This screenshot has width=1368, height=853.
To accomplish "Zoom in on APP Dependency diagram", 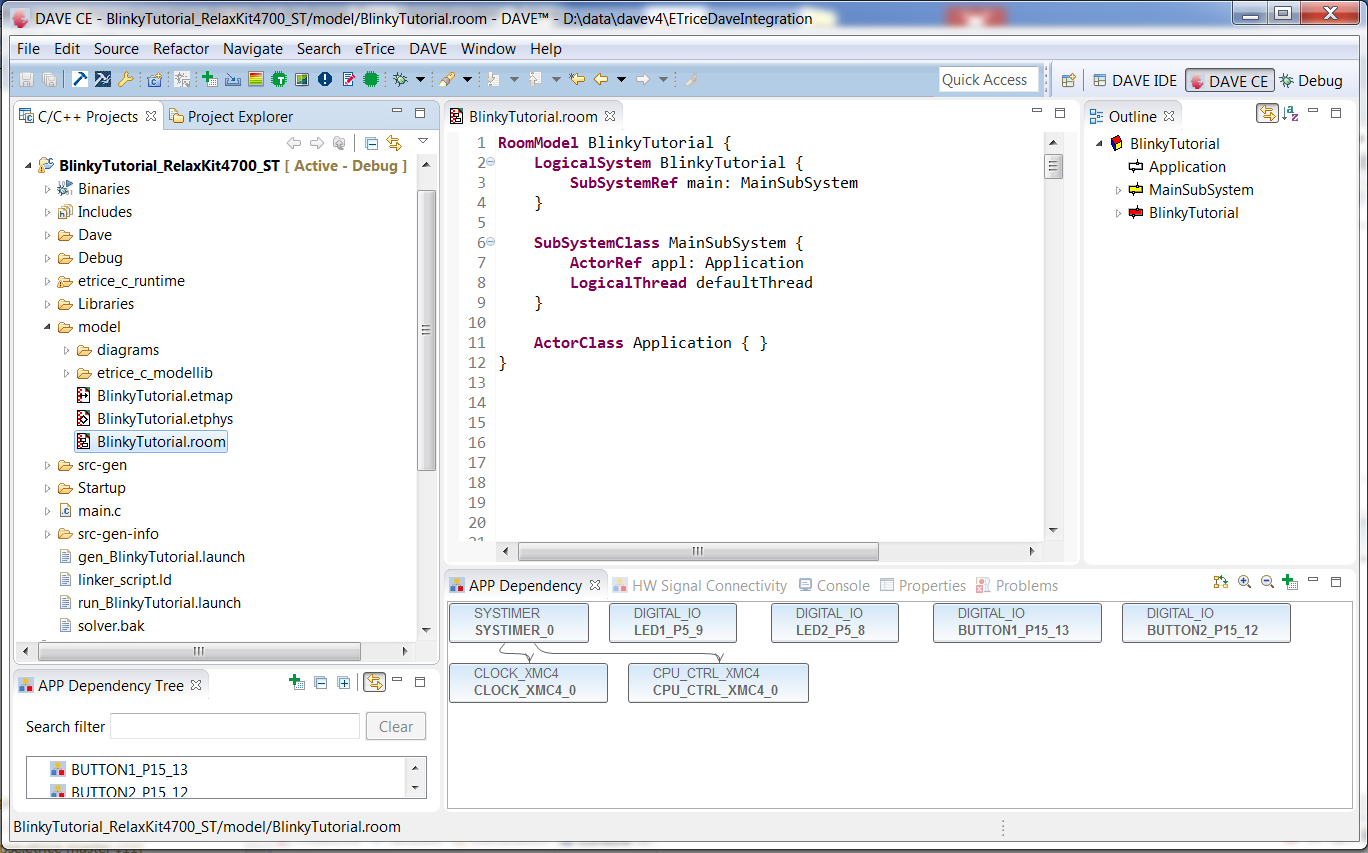I will (x=1244, y=582).
